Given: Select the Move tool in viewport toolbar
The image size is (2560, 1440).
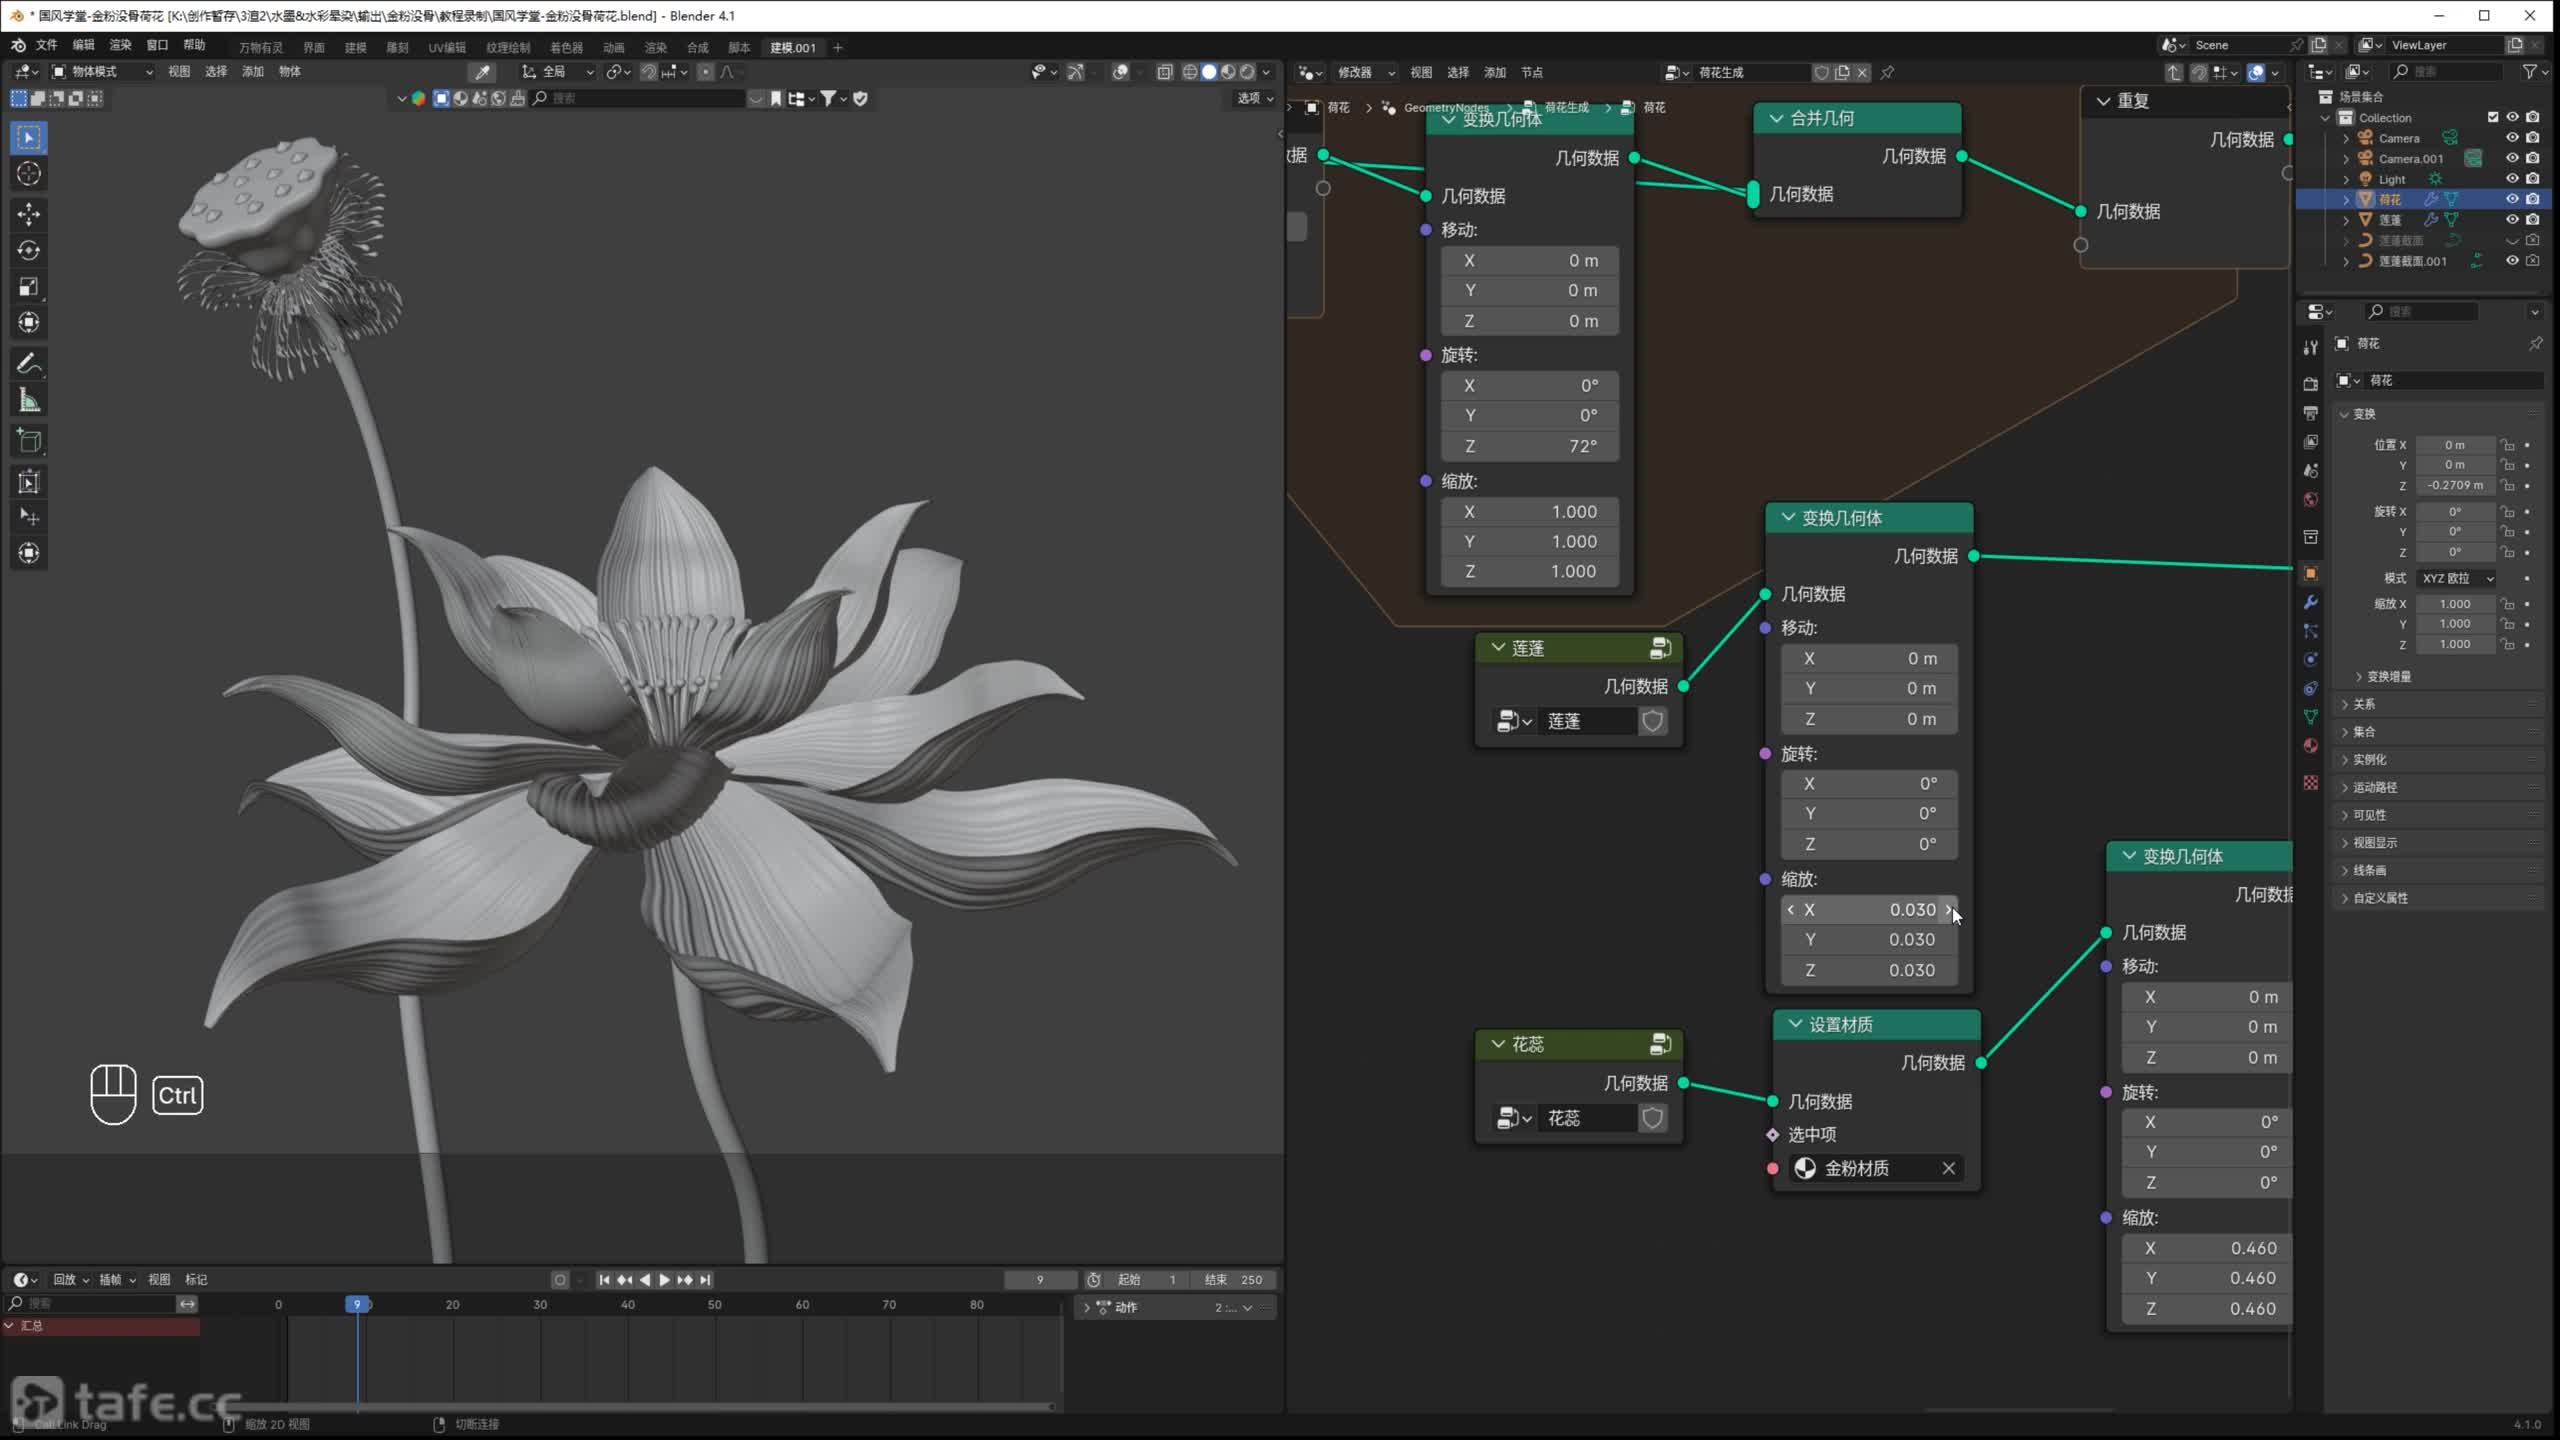Looking at the screenshot, I should click(x=28, y=213).
